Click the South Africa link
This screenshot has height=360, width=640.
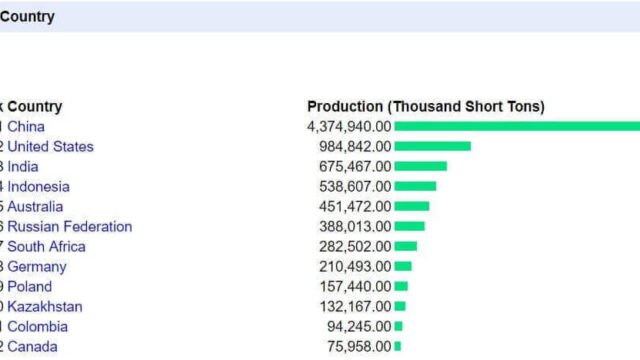(47, 247)
